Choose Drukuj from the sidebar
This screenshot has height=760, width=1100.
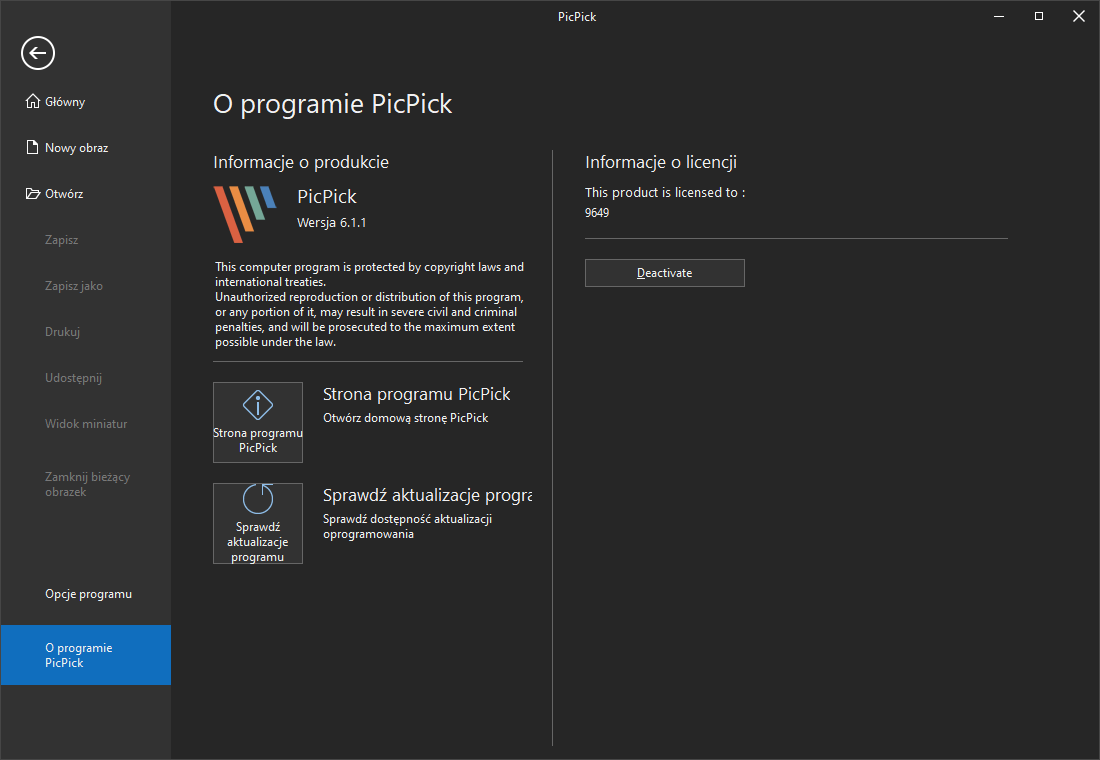point(62,332)
